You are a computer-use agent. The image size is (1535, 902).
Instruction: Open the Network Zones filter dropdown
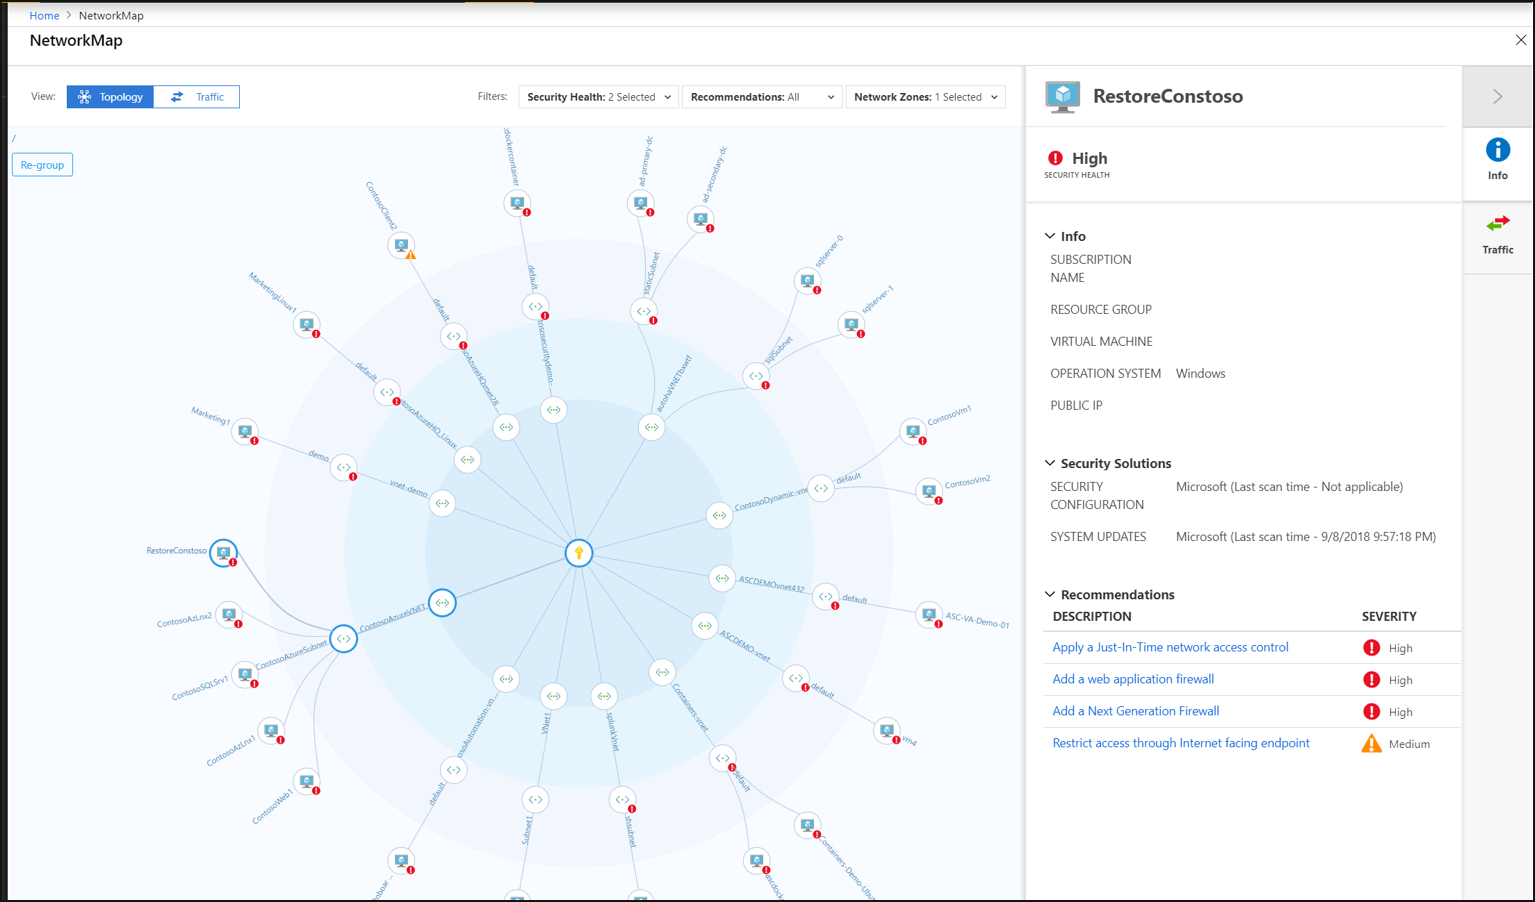tap(926, 97)
